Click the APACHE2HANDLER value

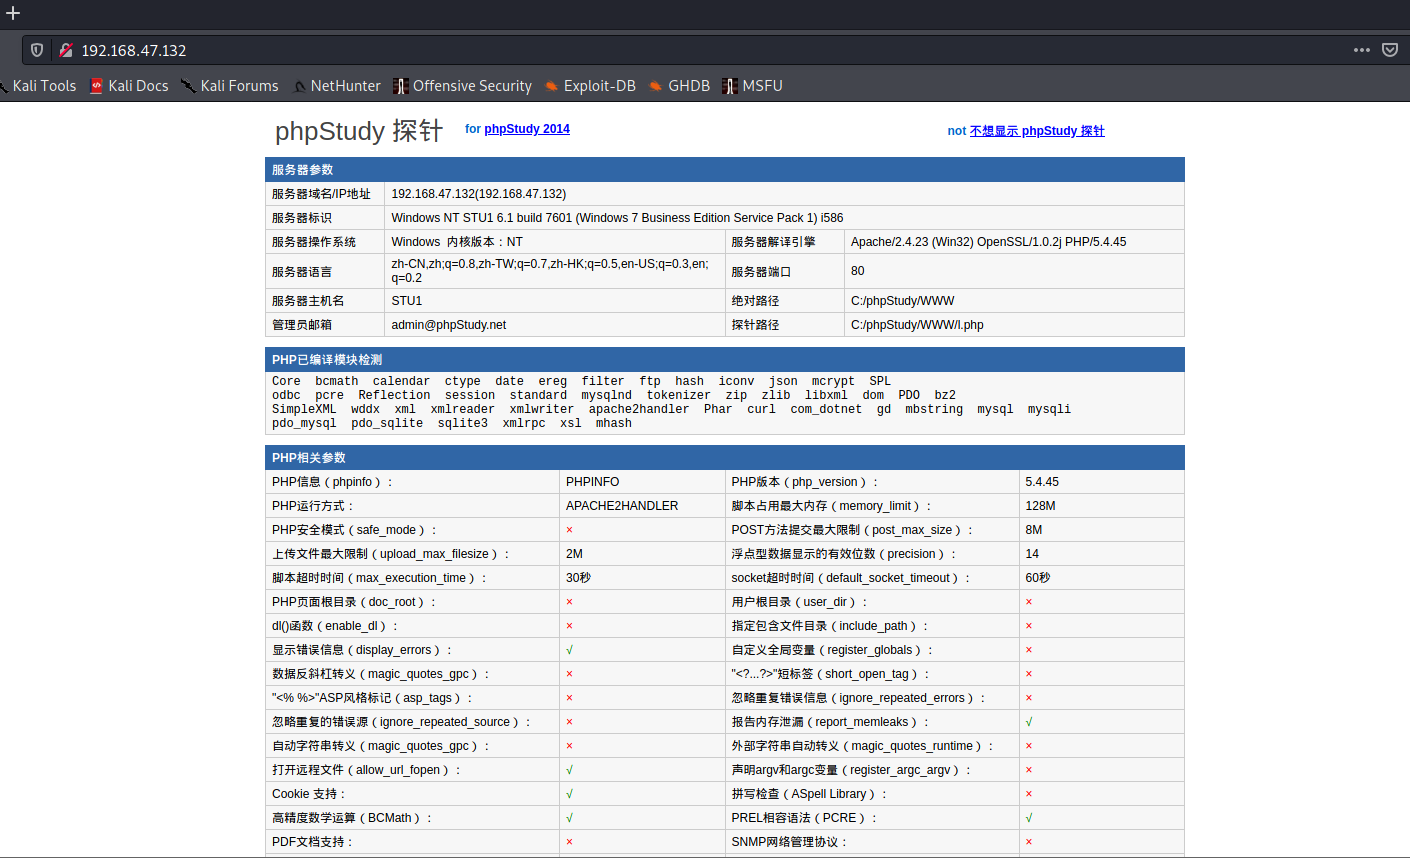tap(622, 506)
